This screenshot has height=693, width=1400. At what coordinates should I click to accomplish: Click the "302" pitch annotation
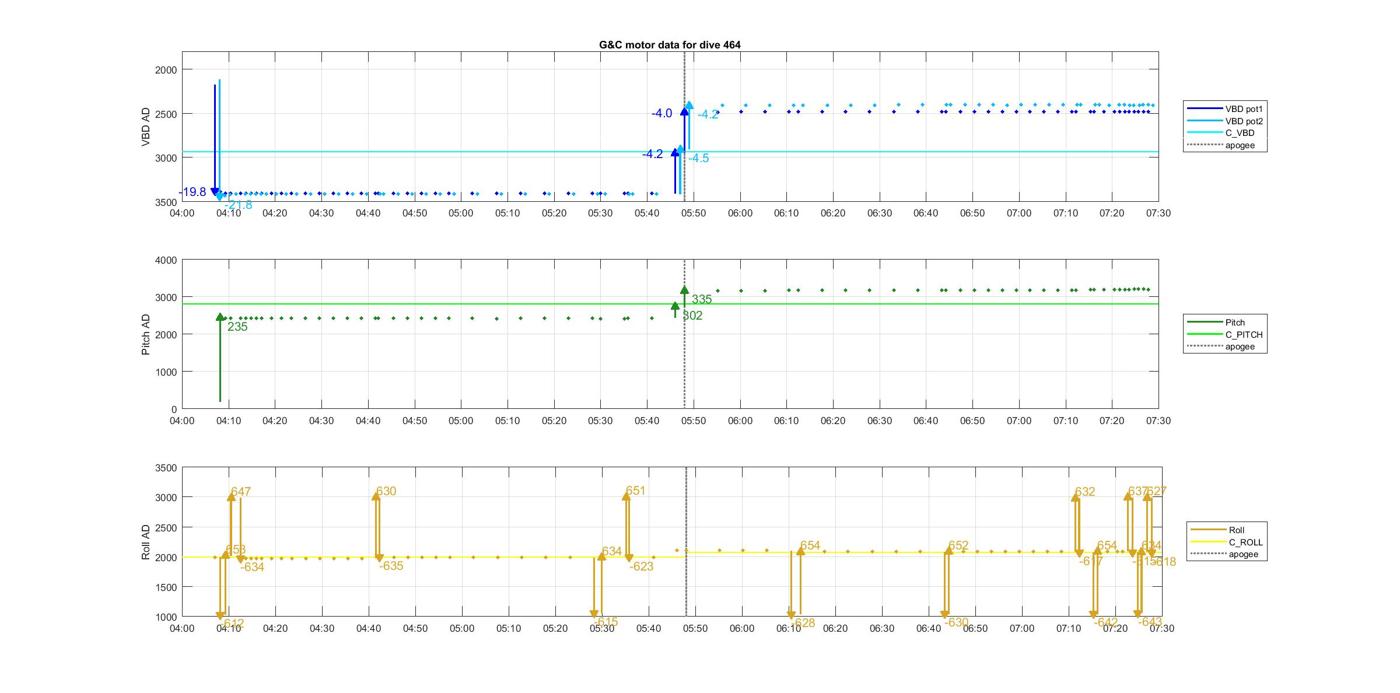(692, 316)
